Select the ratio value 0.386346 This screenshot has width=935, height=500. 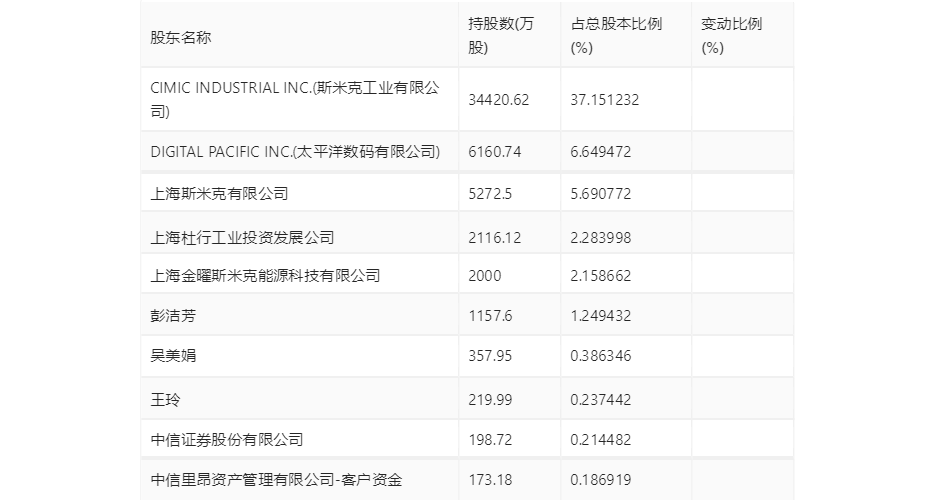(x=600, y=356)
